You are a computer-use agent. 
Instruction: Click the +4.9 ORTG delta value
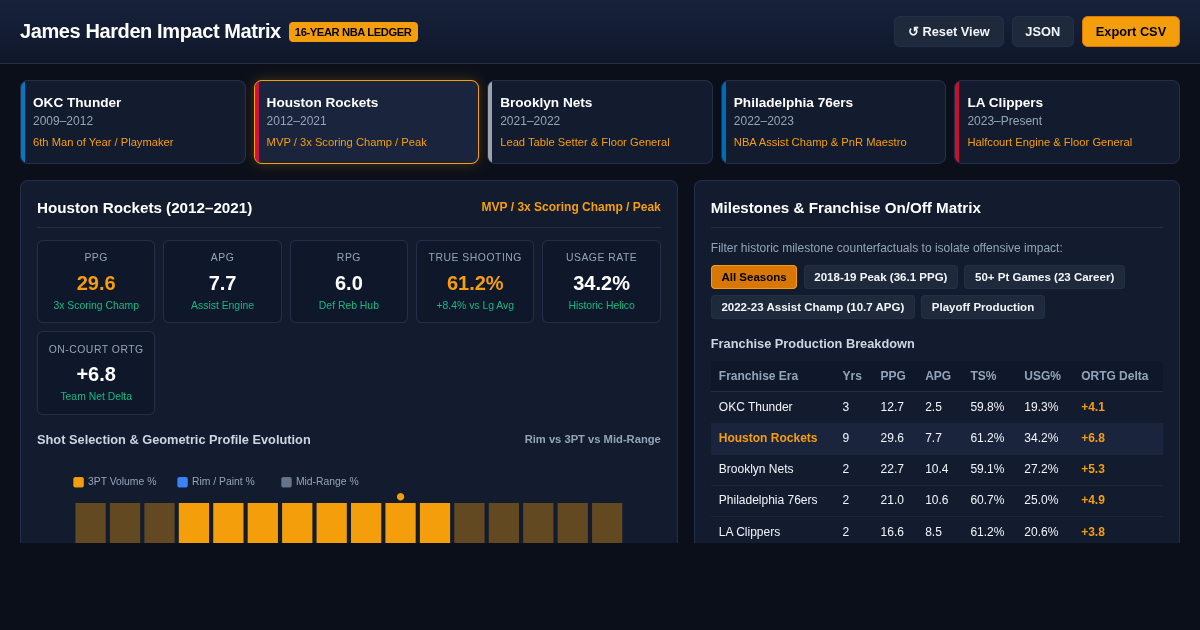click(1093, 500)
